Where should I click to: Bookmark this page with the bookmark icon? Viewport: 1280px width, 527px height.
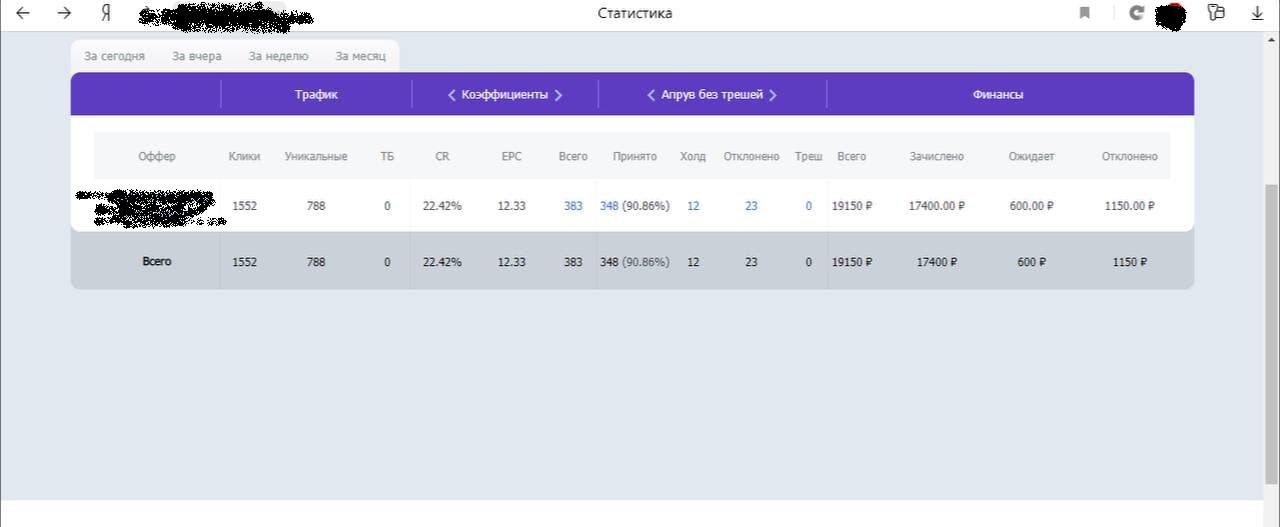(1085, 13)
